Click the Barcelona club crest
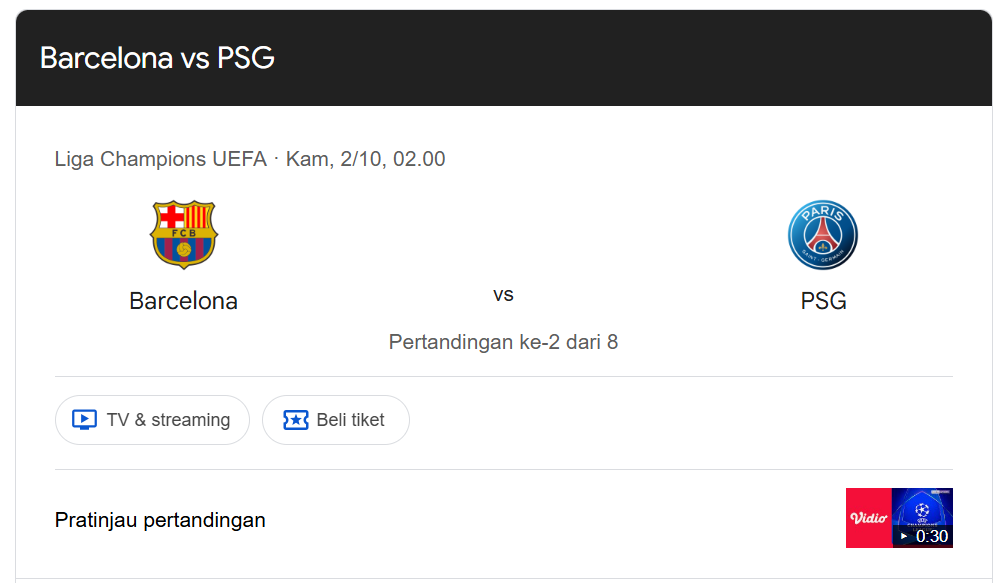 tap(183, 235)
